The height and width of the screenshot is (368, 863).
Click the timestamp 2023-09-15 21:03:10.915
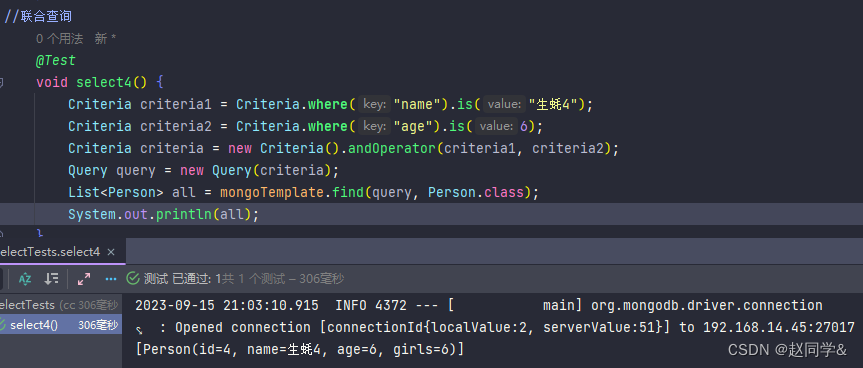227,305
